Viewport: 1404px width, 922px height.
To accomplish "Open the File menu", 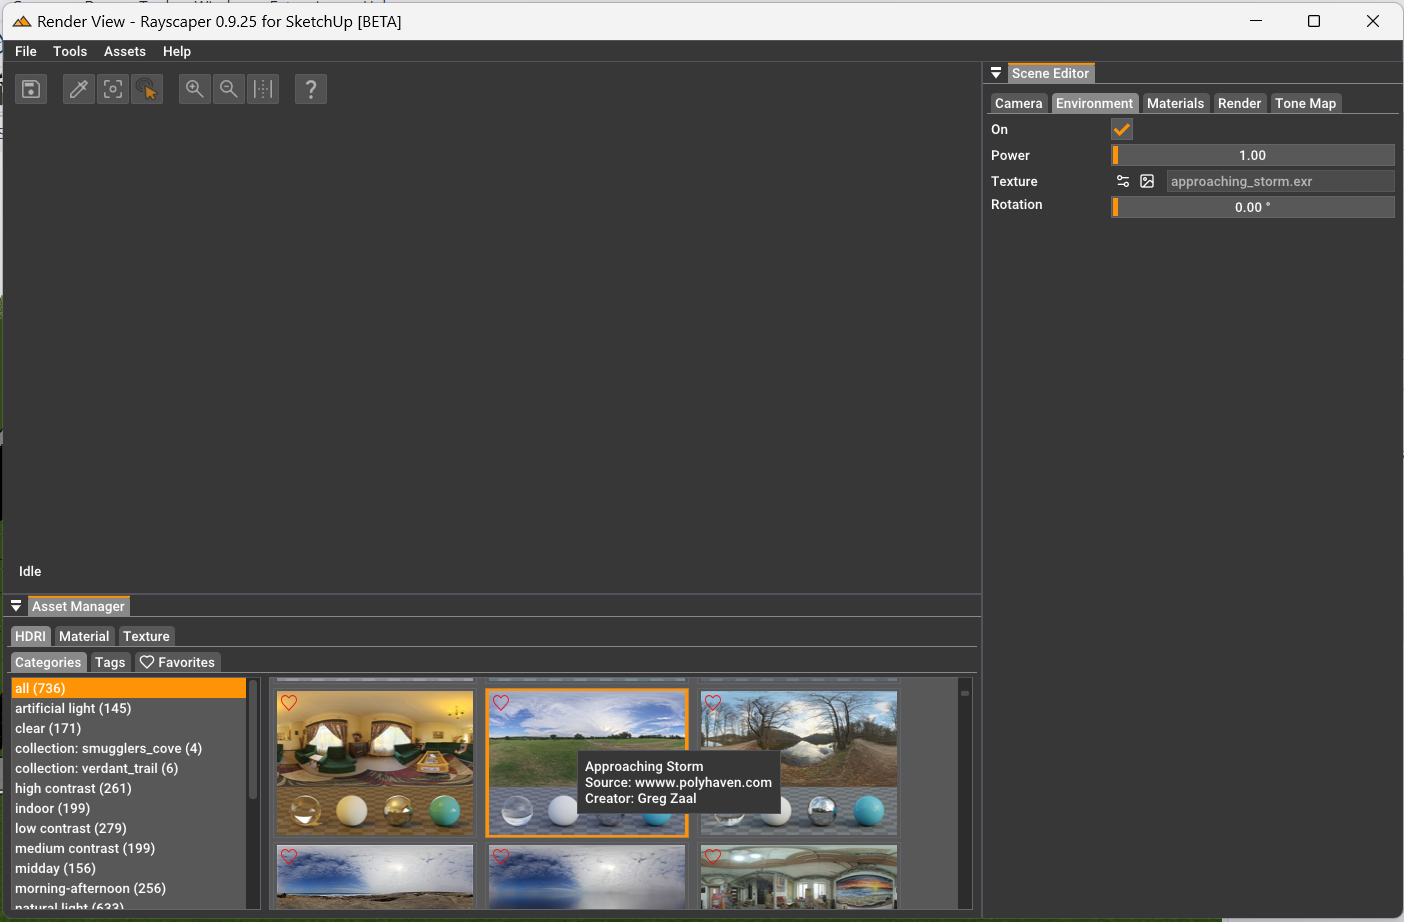I will [26, 51].
